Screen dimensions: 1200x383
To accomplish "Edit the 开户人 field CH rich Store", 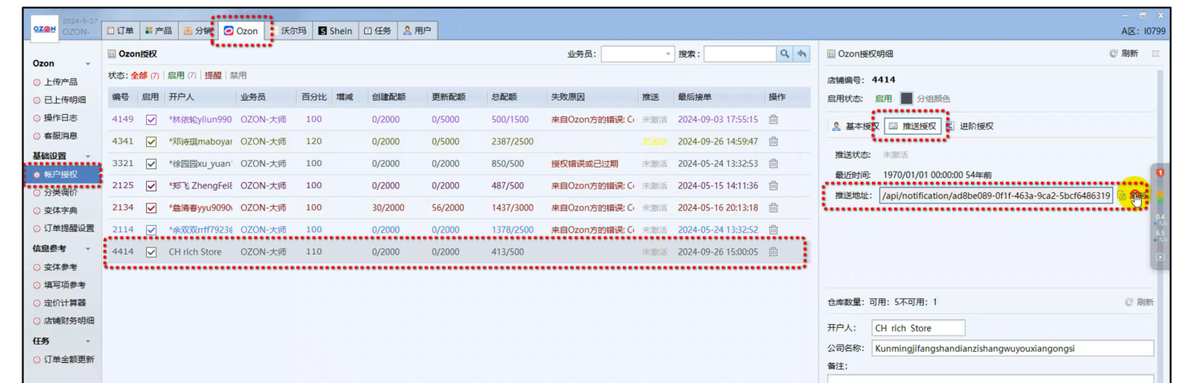I will pos(917,328).
